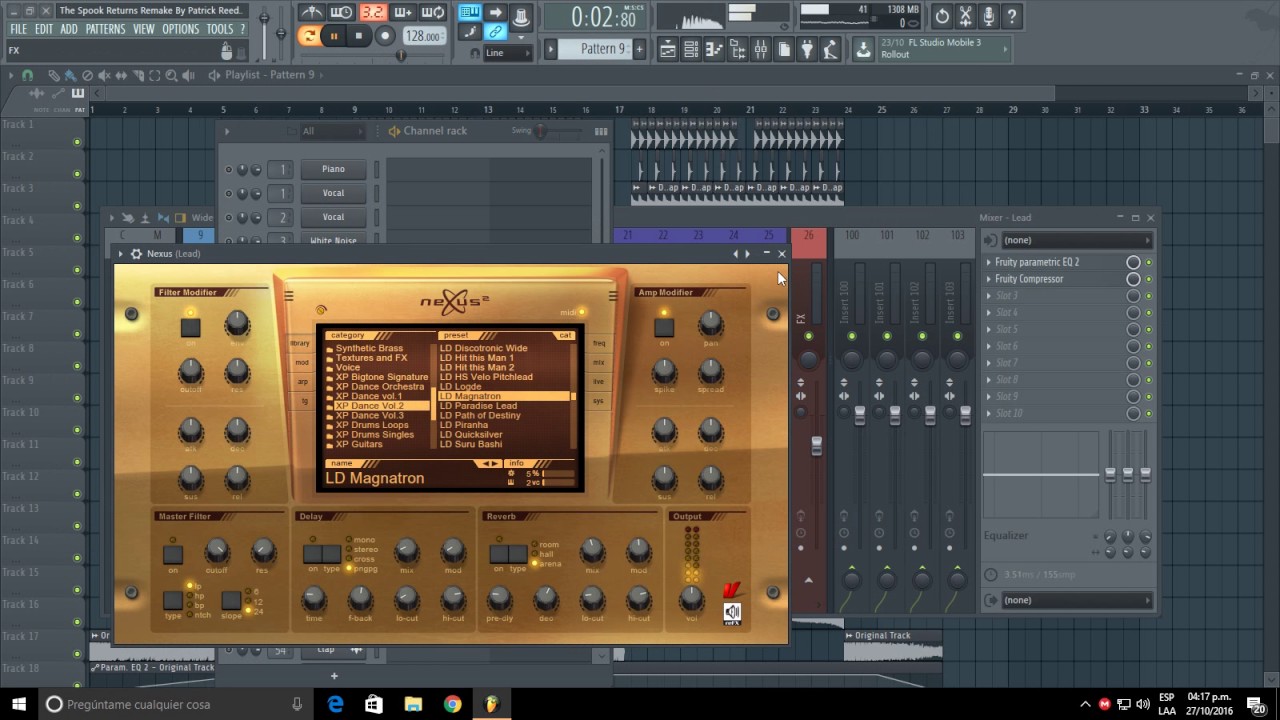The width and height of the screenshot is (1280, 720).
Task: Open Microsoft Edge in taskbar
Action: click(336, 704)
